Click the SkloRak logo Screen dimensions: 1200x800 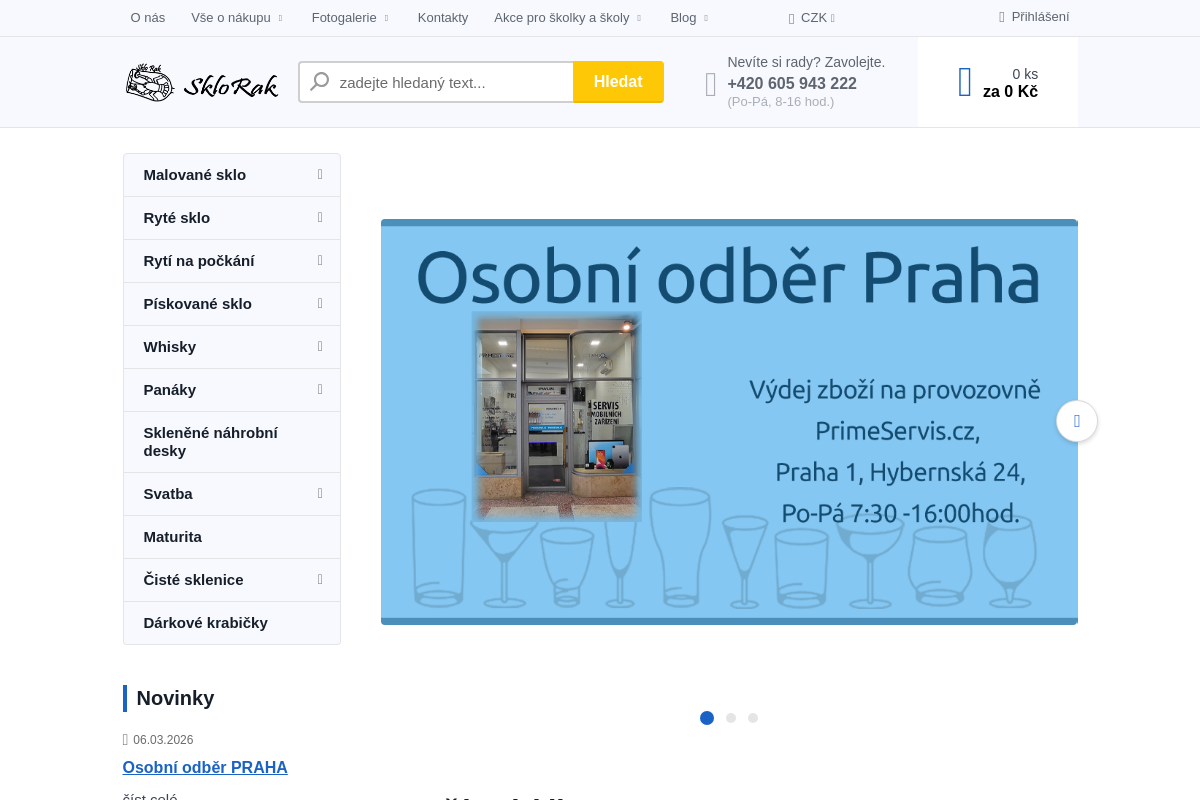(202, 82)
